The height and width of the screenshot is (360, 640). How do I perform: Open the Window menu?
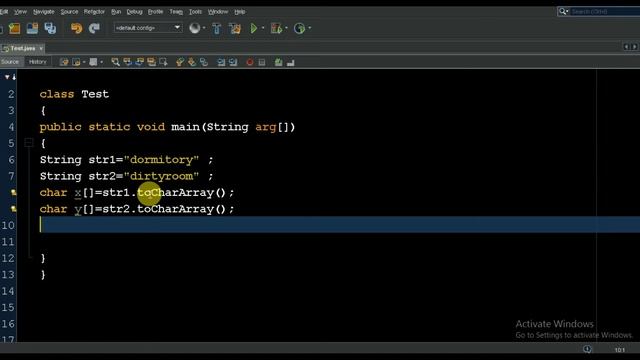(x=218, y=11)
